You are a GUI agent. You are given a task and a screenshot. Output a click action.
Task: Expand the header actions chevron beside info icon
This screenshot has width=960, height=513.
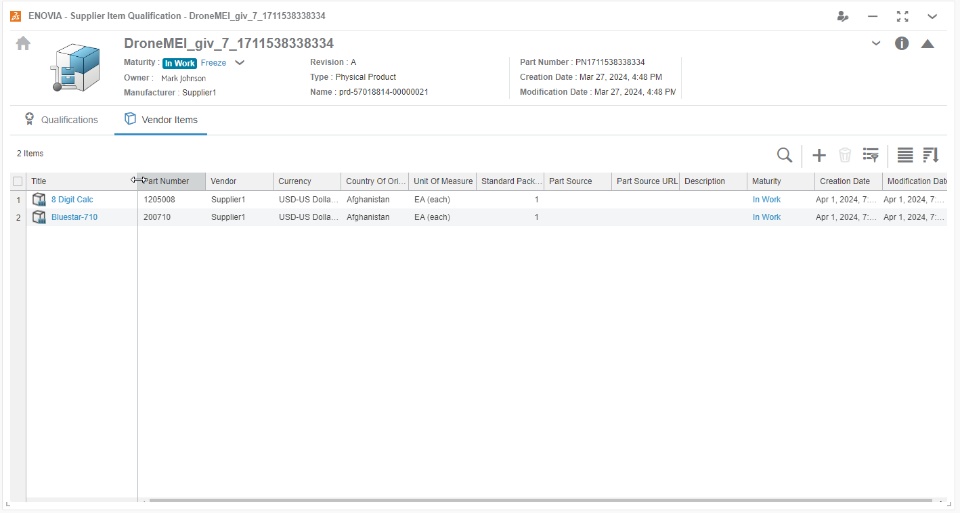(x=876, y=43)
